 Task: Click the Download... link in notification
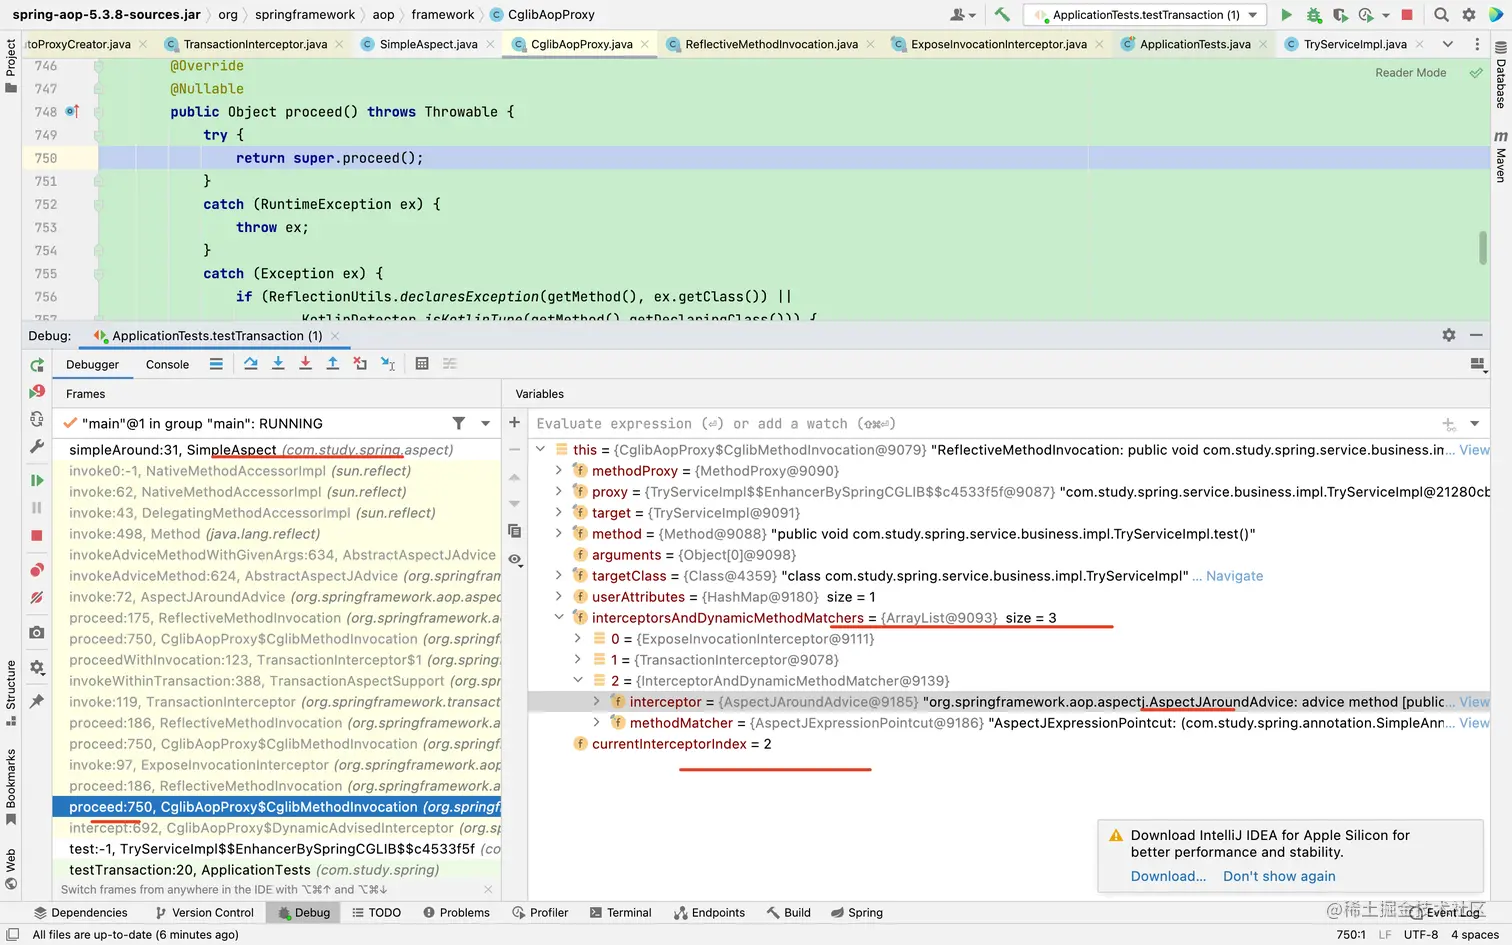click(1168, 876)
